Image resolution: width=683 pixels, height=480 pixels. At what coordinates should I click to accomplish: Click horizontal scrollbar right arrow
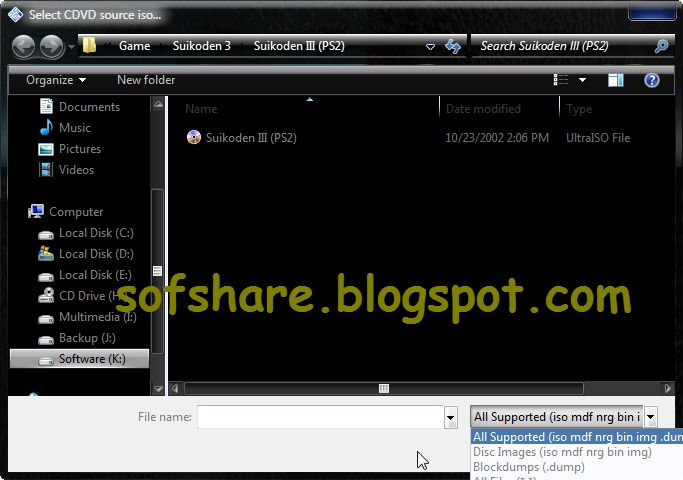pyautogui.click(x=668, y=388)
